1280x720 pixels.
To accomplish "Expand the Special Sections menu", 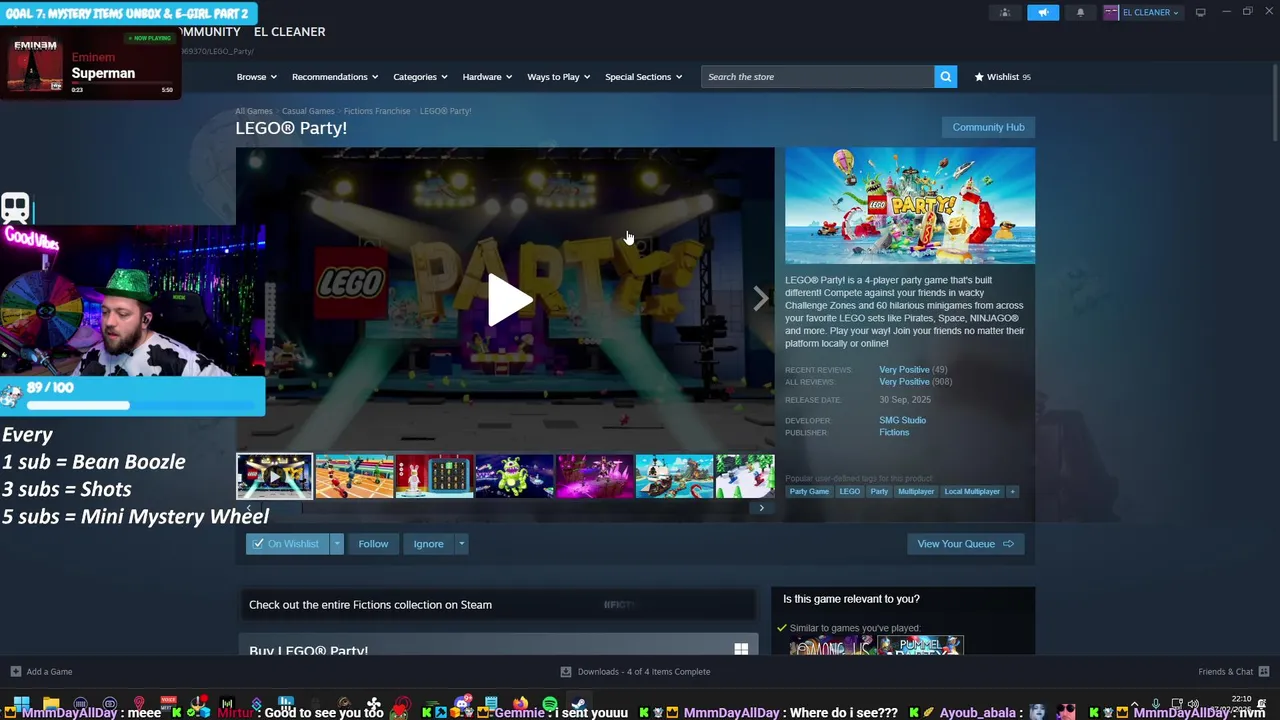I will [x=643, y=77].
